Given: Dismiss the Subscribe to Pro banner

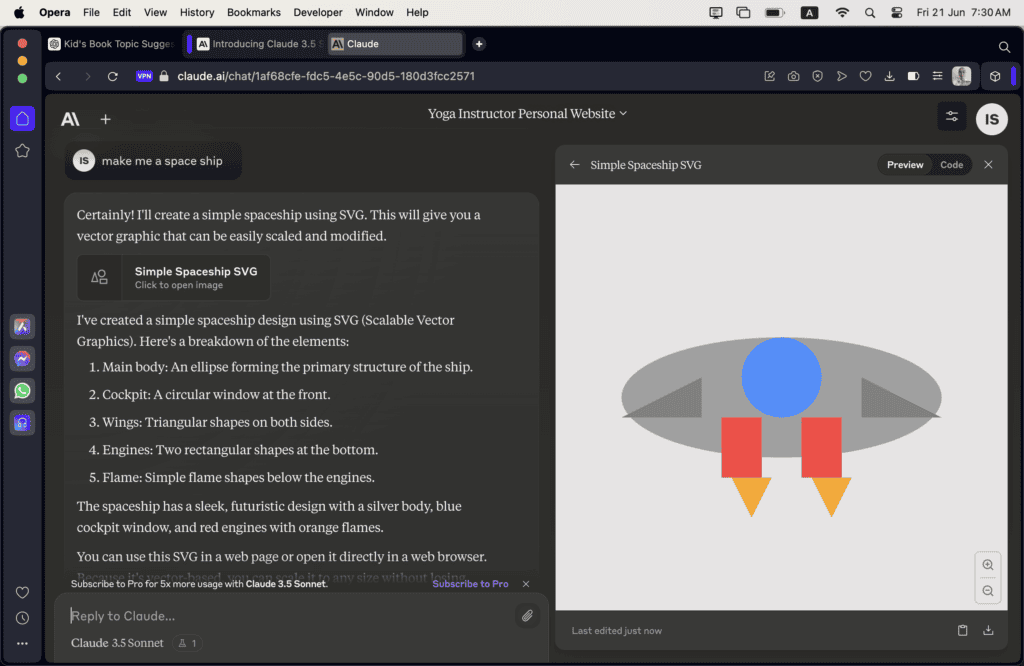Looking at the screenshot, I should 526,584.
